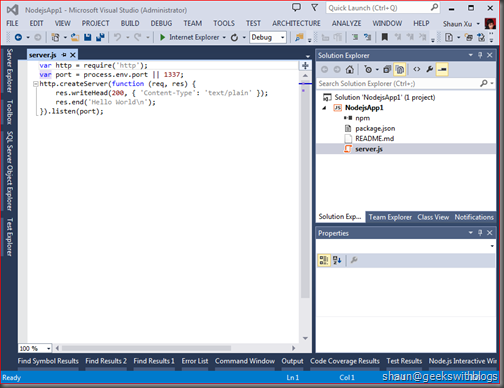Image resolution: width=504 pixels, height=388 pixels.
Task: Click the Home icon in Solution Explorer
Action: click(350, 69)
